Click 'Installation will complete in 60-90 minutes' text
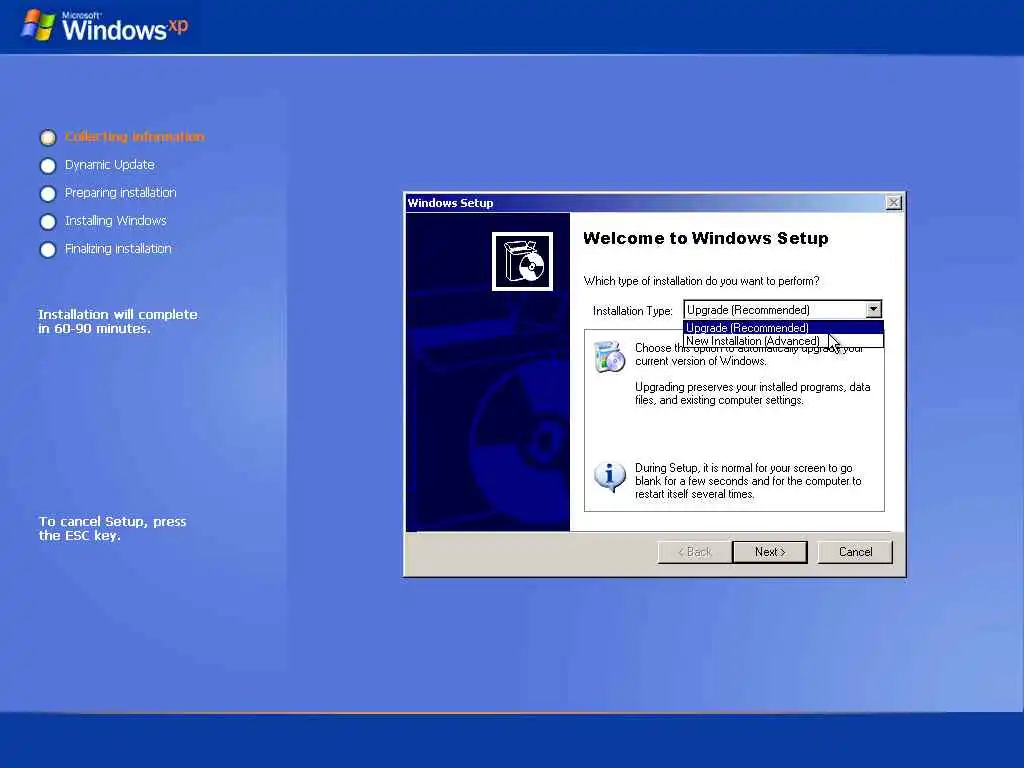 pos(118,321)
